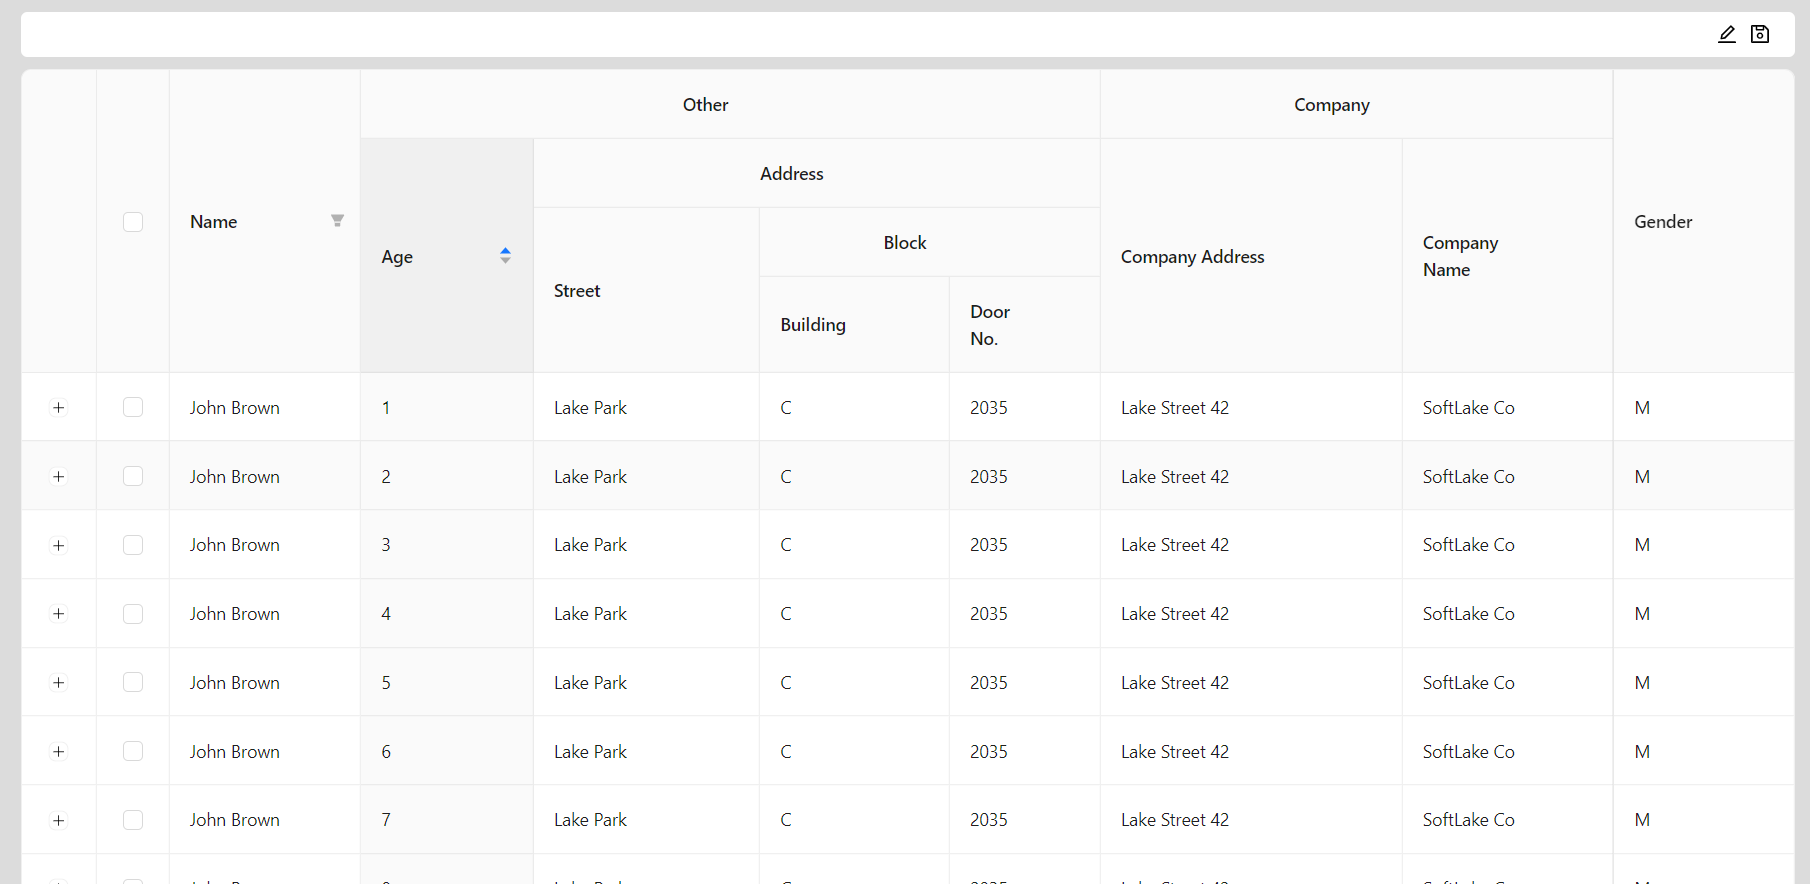Click the save icon in toolbar

[1760, 35]
